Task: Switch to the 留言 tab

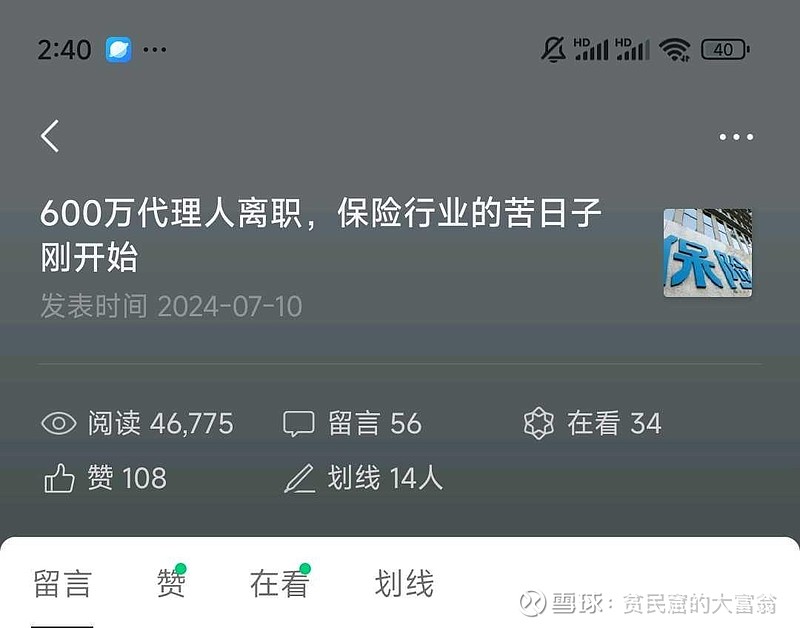Action: click(x=62, y=584)
